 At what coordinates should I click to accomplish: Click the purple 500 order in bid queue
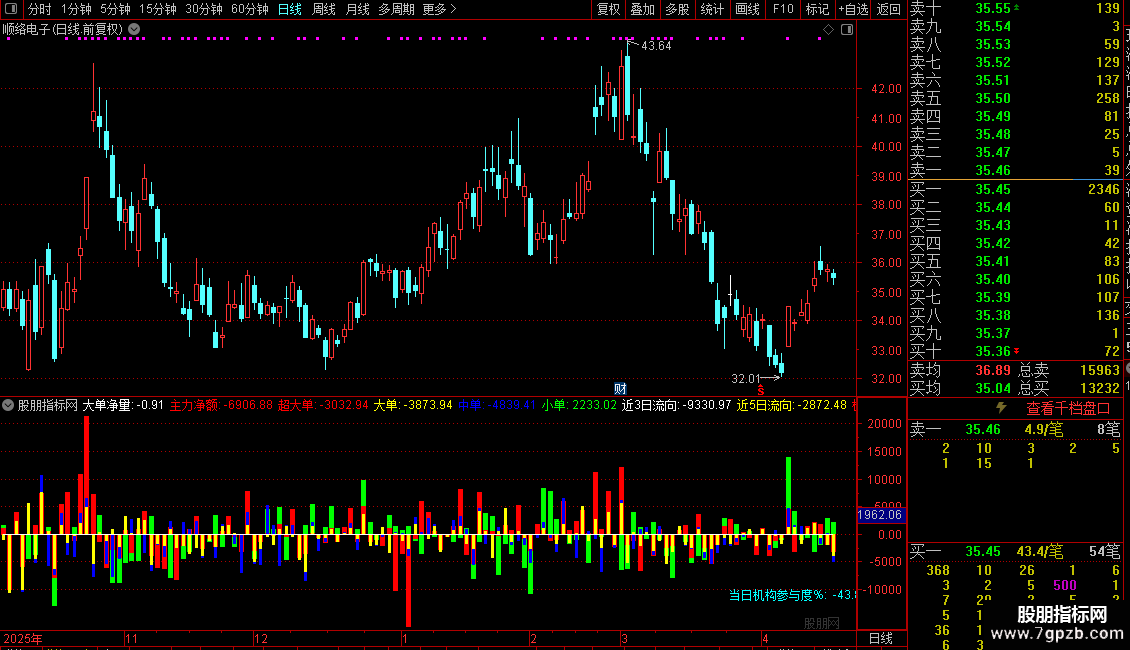(1064, 585)
